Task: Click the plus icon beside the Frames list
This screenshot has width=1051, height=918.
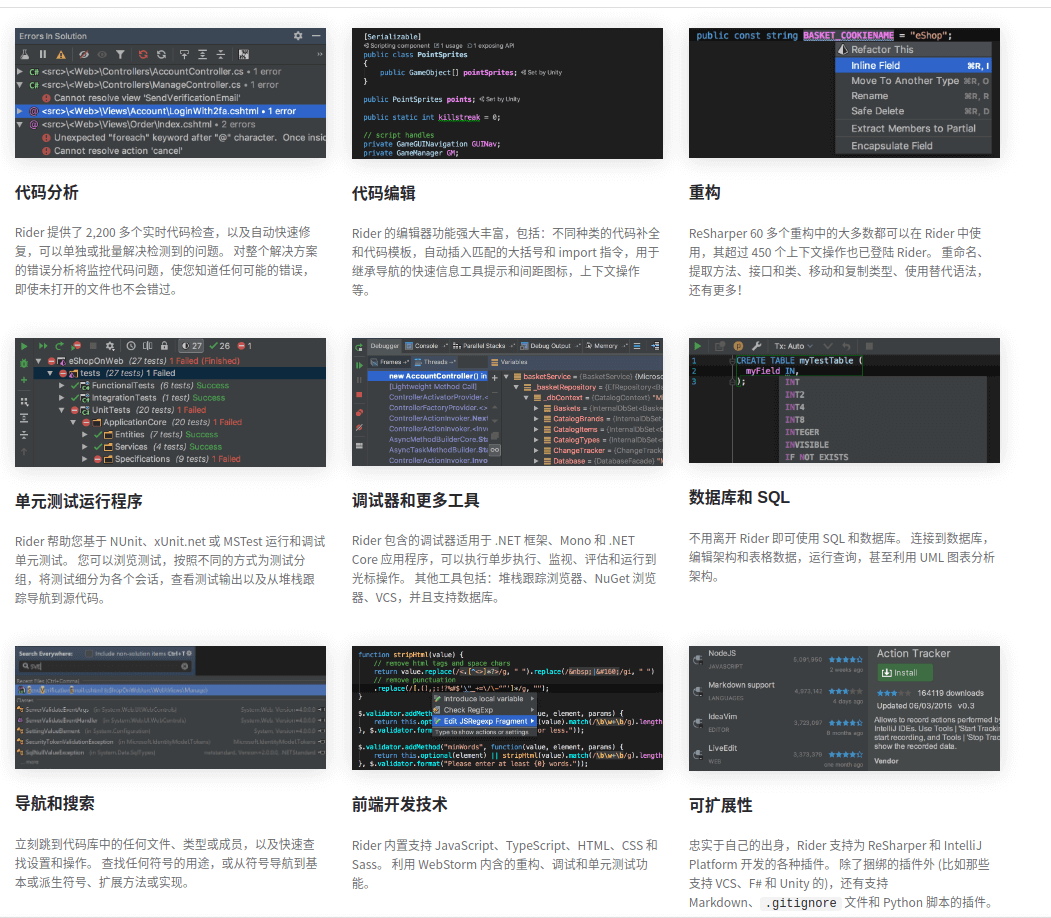Action: [x=495, y=378]
